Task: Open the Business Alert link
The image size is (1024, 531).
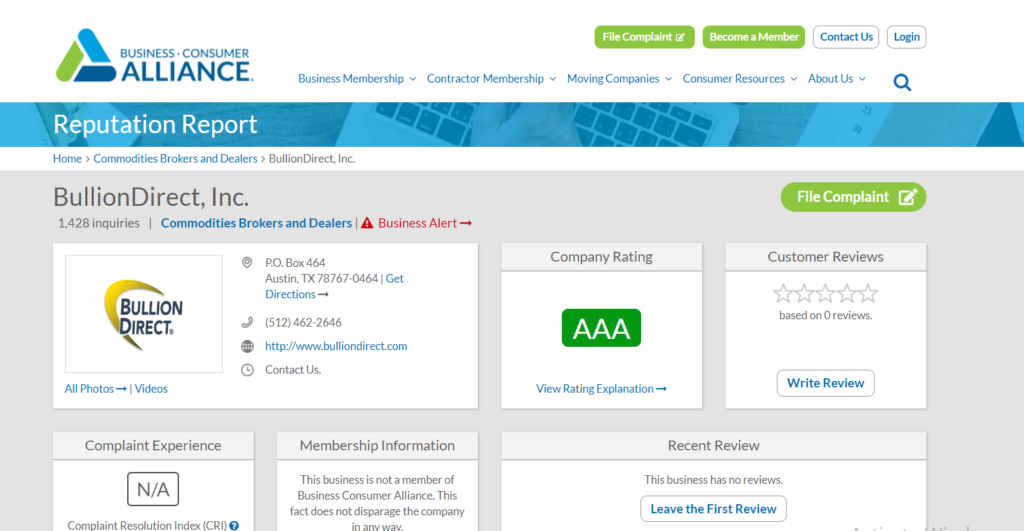Action: [x=424, y=223]
